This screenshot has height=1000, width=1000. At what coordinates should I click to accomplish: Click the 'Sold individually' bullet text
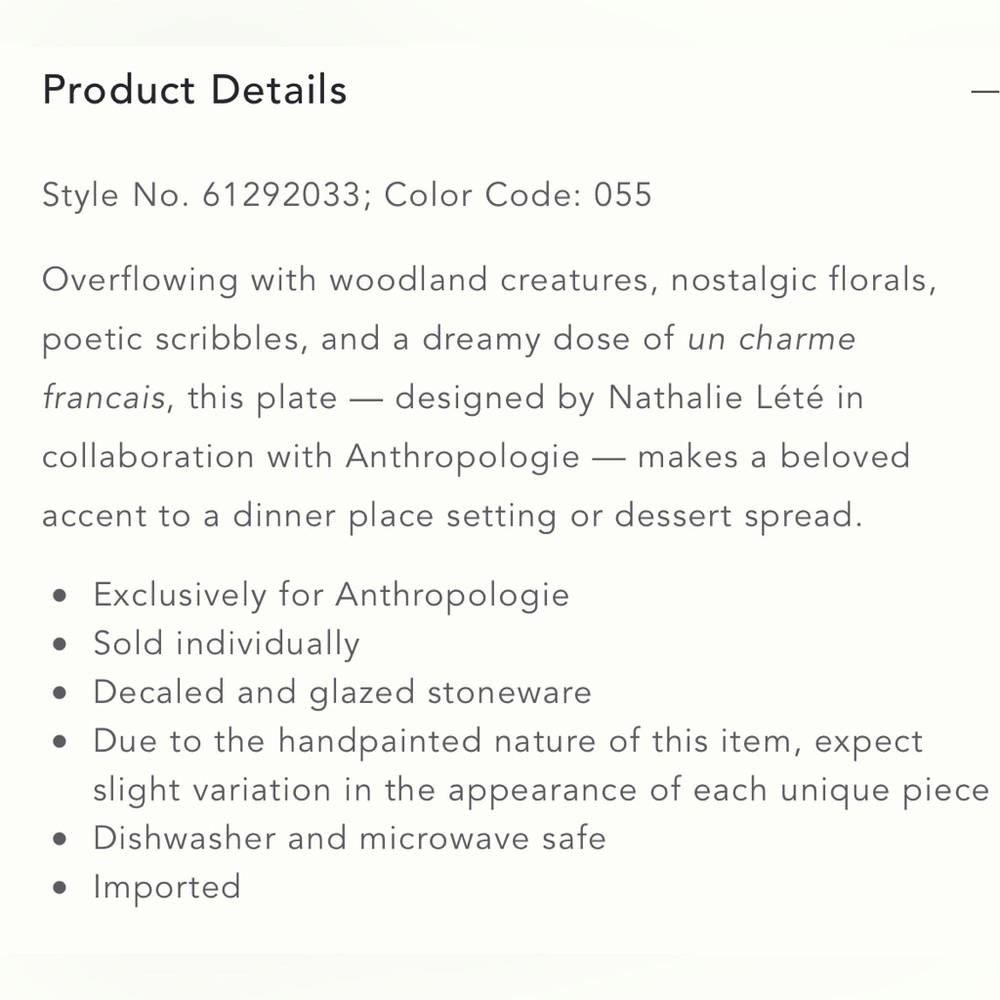(x=226, y=643)
